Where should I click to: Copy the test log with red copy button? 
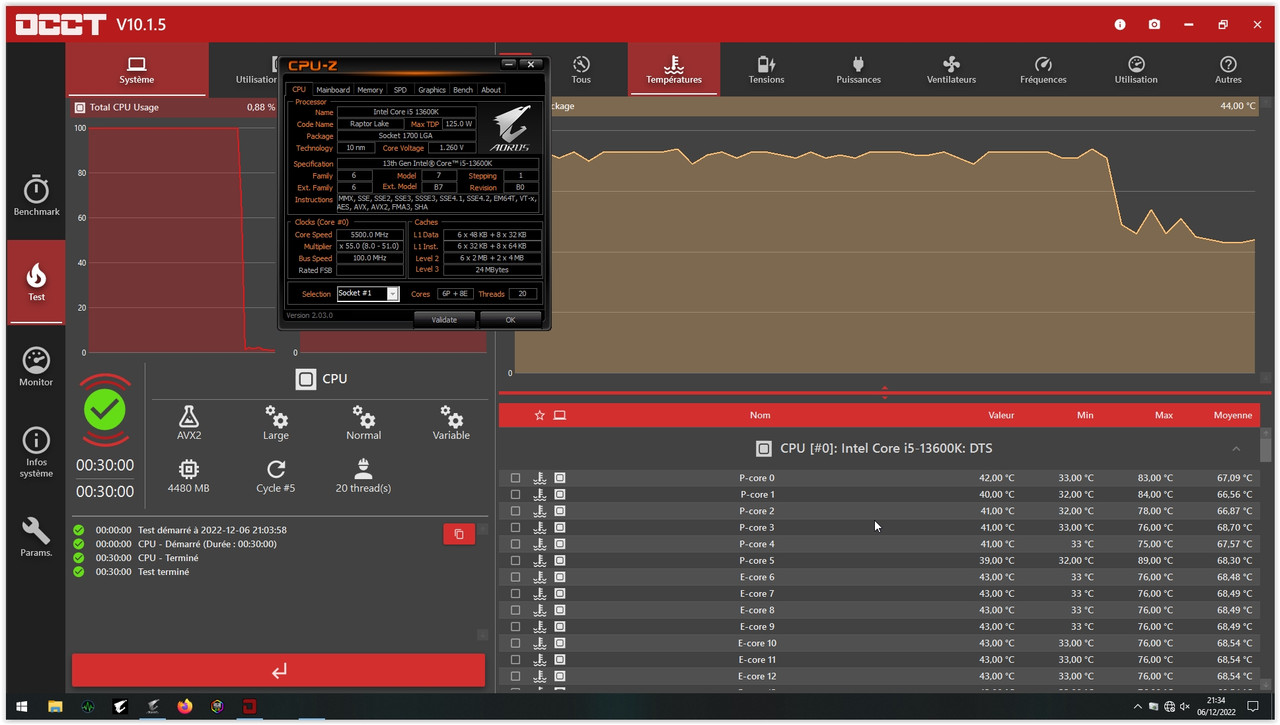pos(459,534)
